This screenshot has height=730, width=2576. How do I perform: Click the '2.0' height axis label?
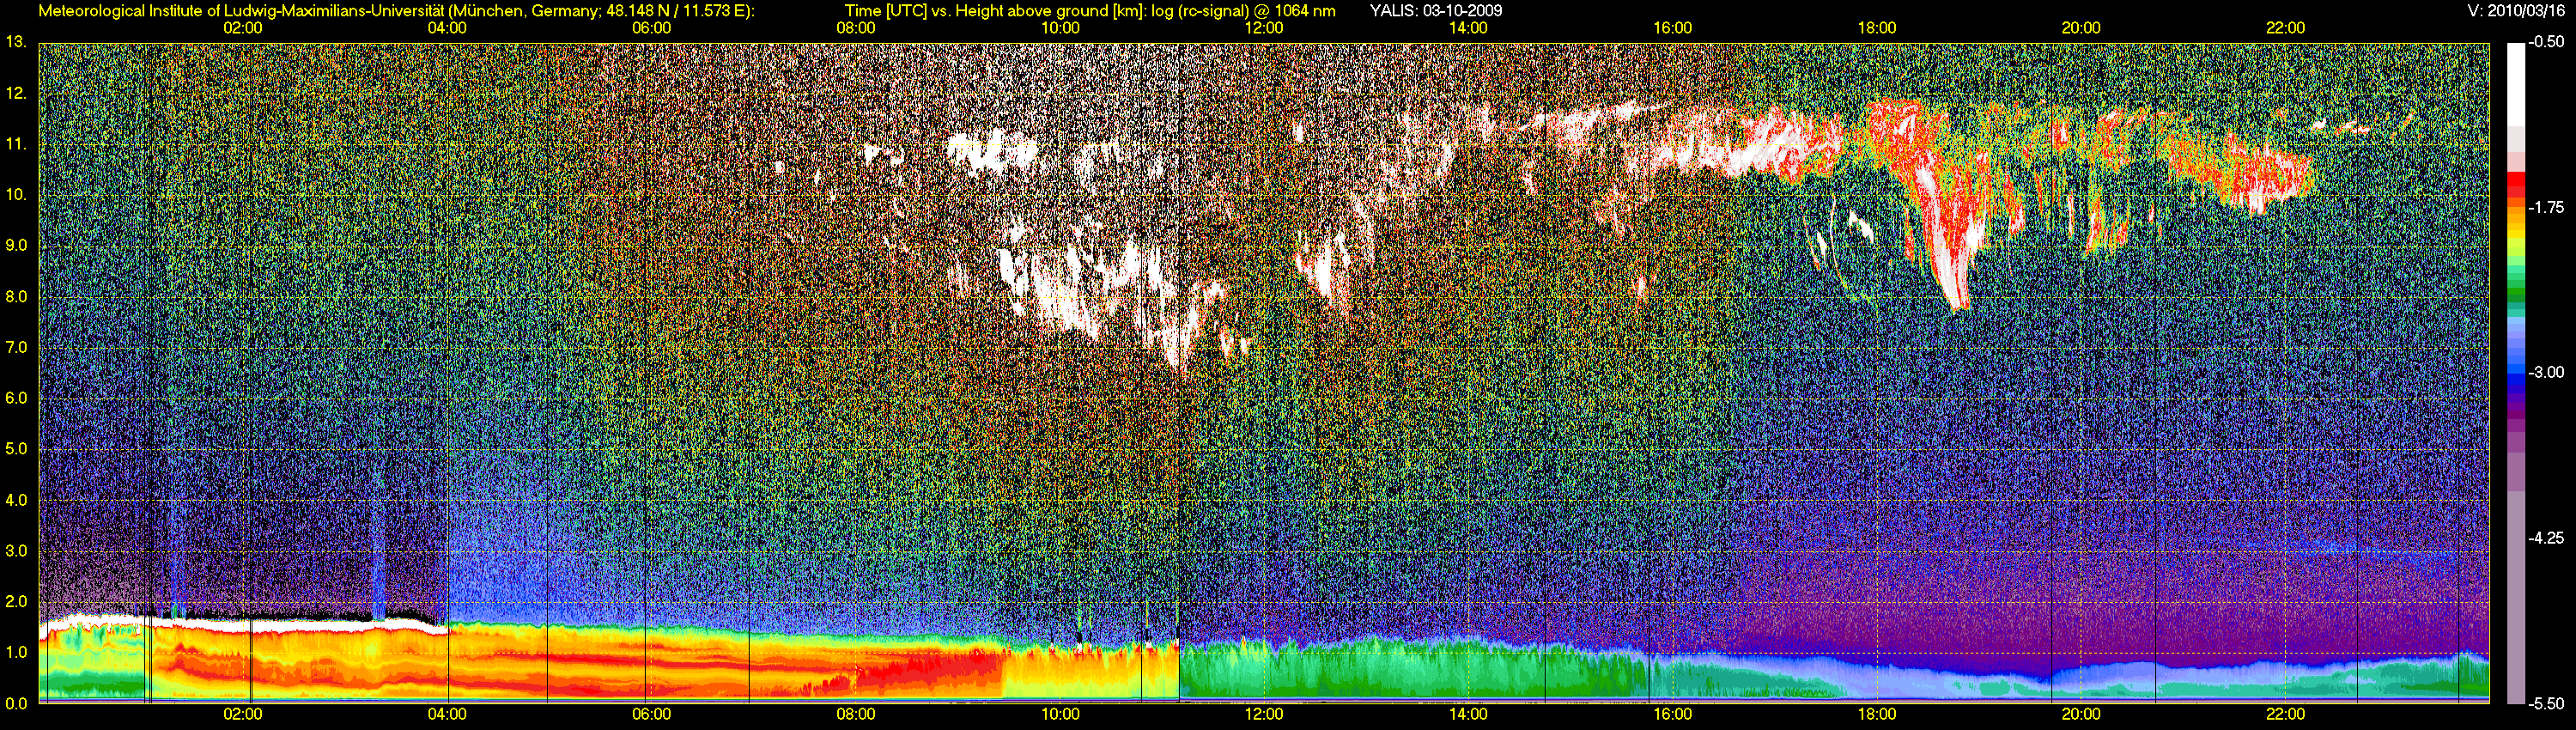[15, 602]
